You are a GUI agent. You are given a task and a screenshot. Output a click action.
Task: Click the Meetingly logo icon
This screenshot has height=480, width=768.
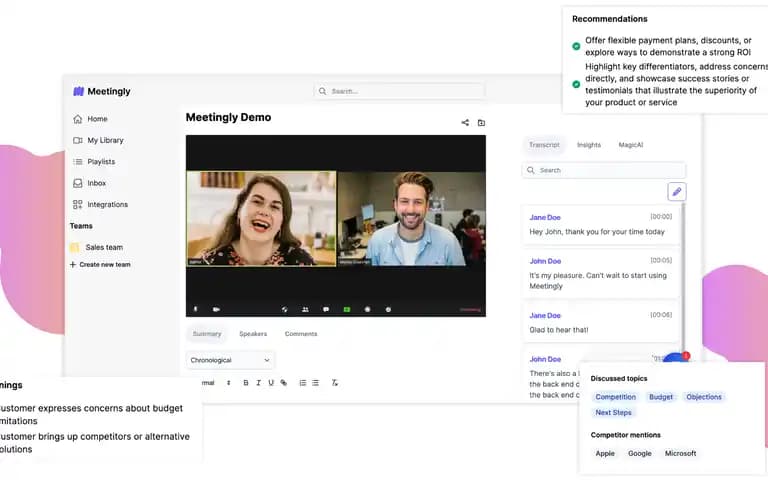(x=78, y=91)
